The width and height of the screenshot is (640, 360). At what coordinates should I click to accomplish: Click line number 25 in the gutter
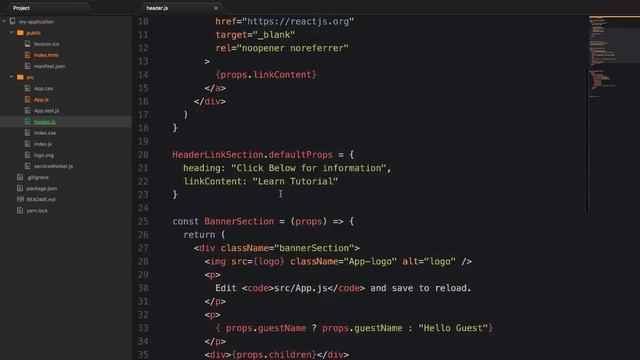[143, 221]
